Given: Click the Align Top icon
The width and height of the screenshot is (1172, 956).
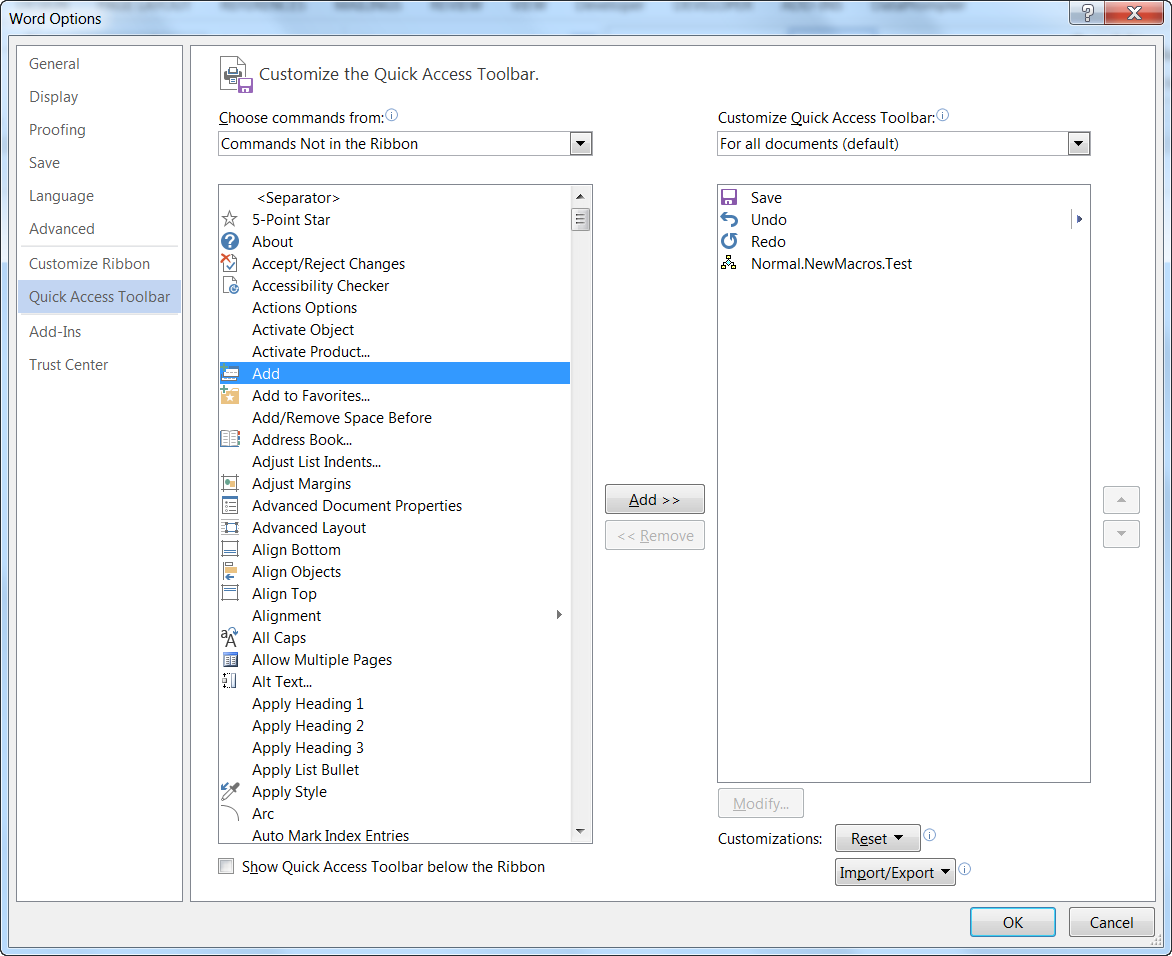Looking at the screenshot, I should pyautogui.click(x=229, y=593).
